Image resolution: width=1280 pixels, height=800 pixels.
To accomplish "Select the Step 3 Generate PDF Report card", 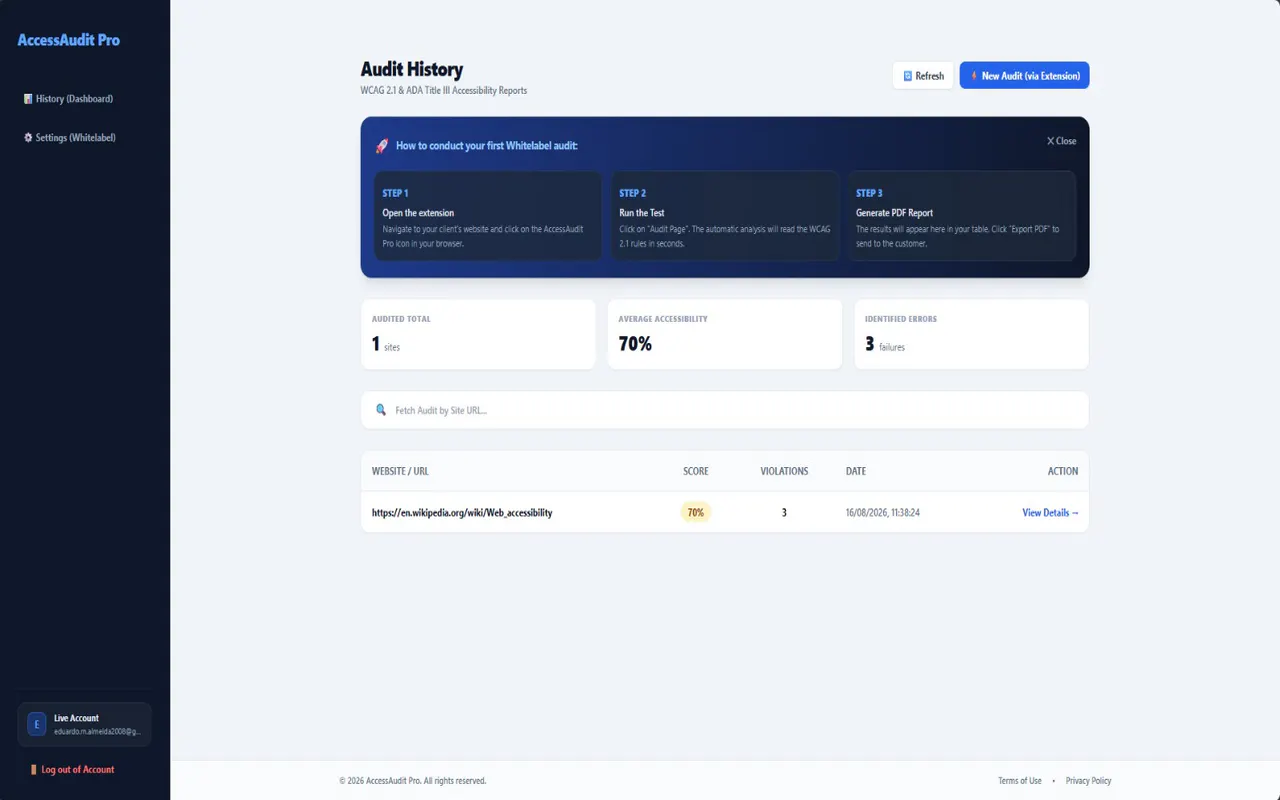I will 962,216.
